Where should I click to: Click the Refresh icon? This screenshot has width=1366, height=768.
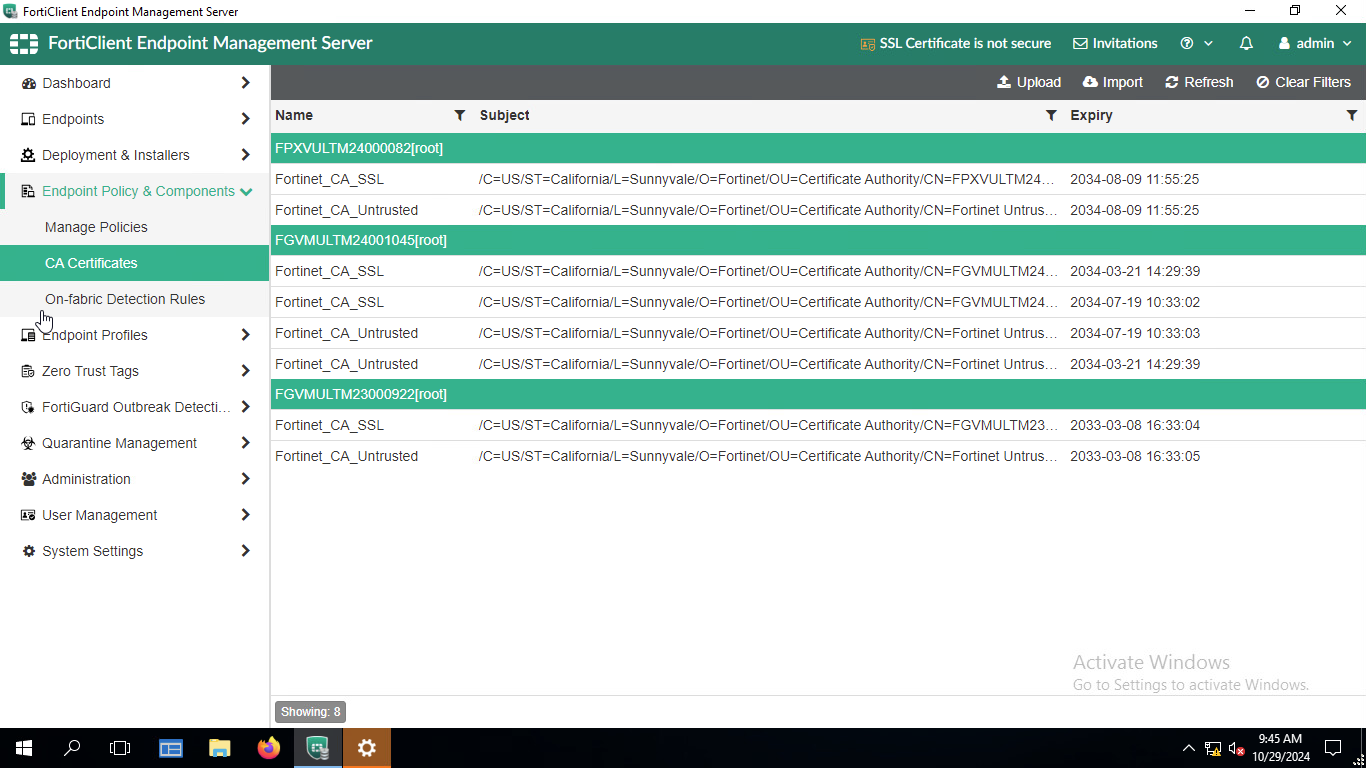1171,82
